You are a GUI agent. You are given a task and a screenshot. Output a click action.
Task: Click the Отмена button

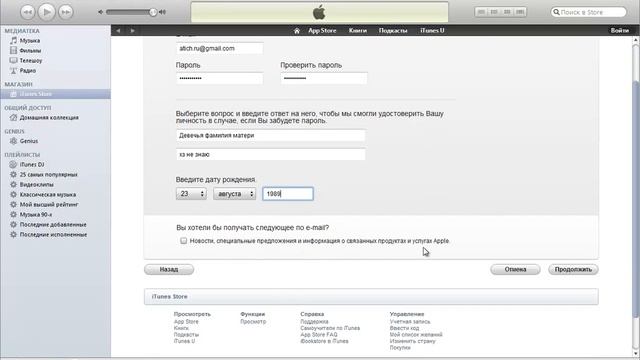pyautogui.click(x=515, y=269)
